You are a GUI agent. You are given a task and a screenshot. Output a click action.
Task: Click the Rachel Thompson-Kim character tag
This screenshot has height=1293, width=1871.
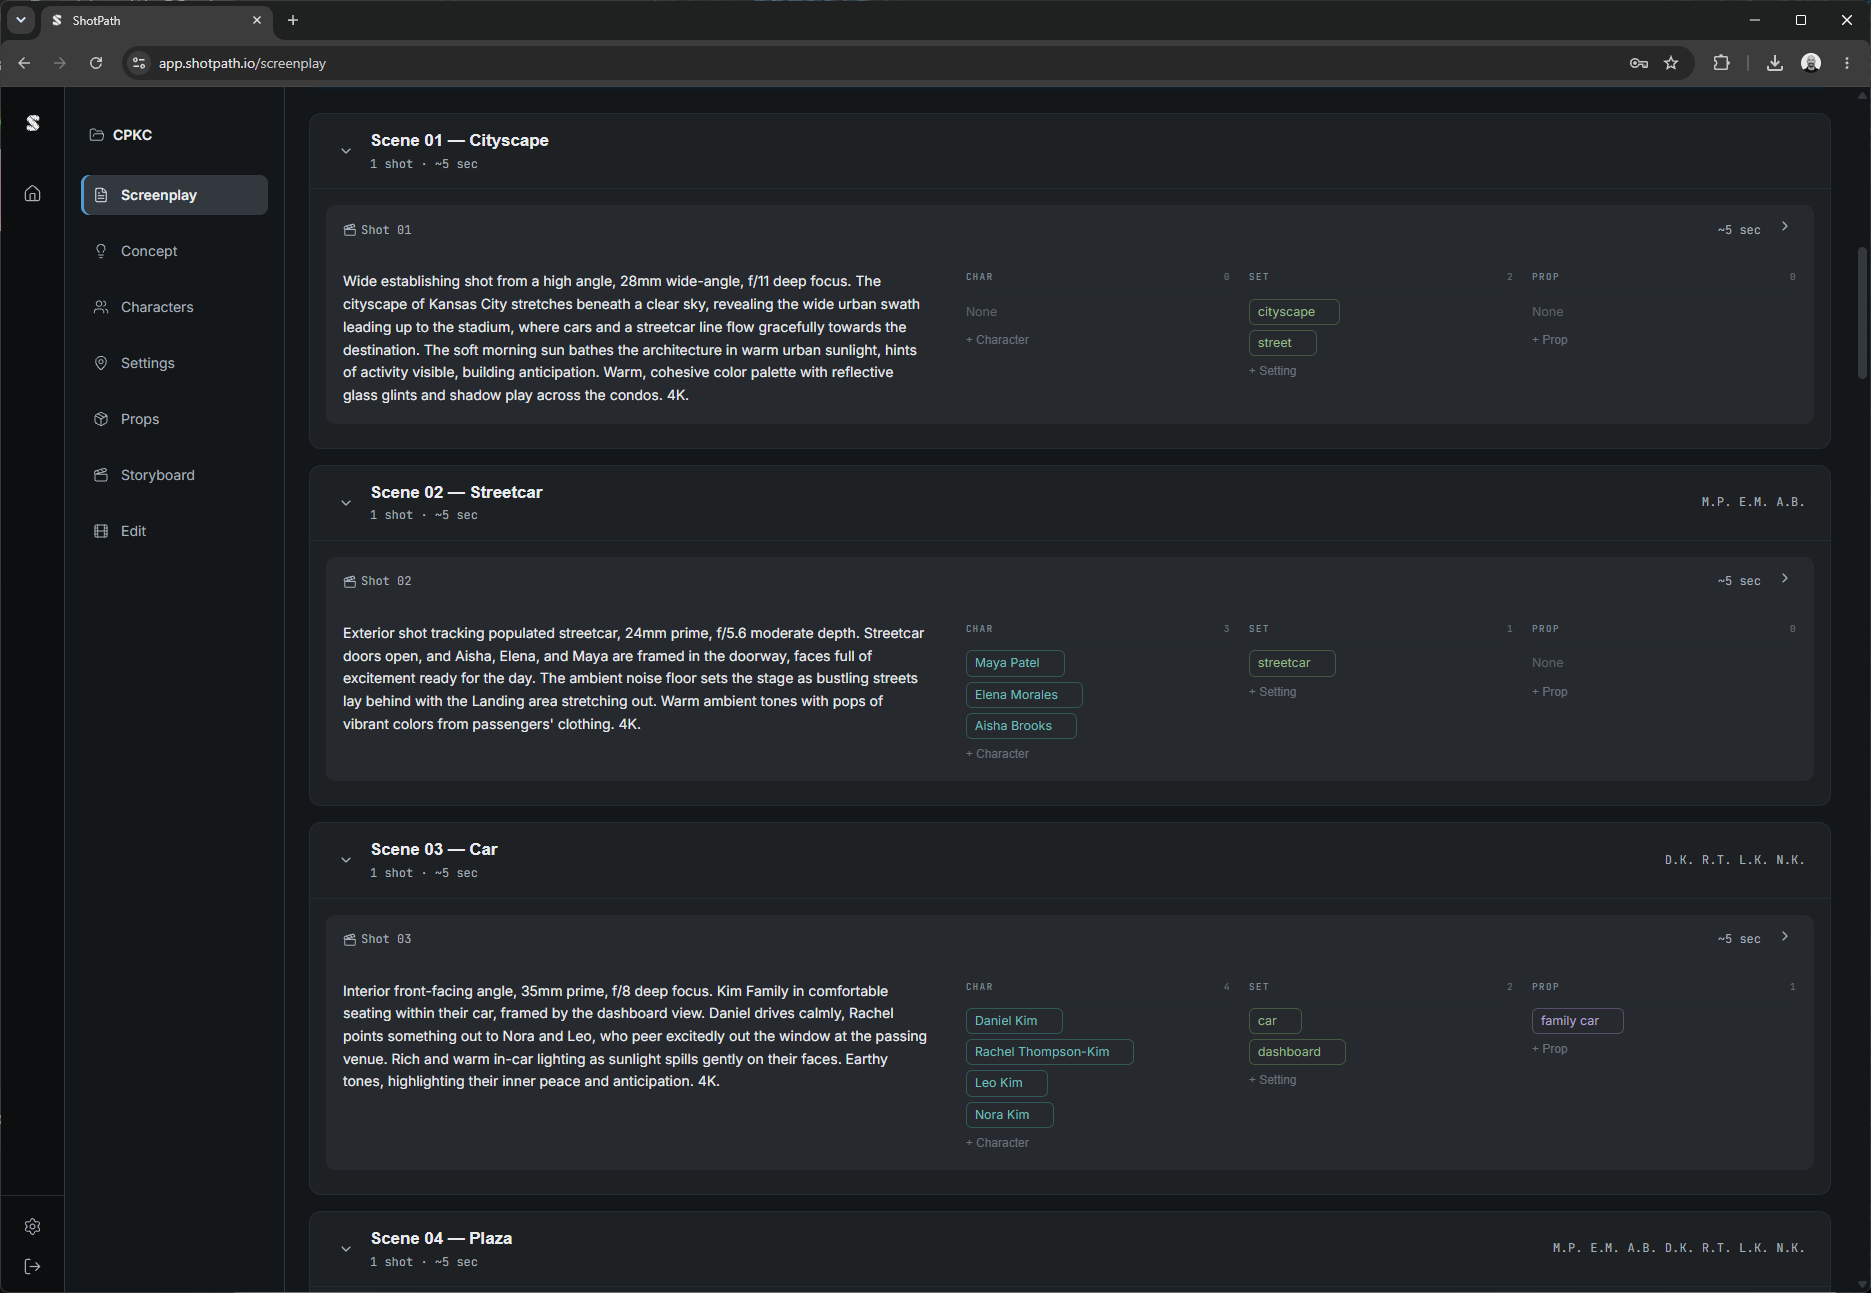tap(1050, 1052)
